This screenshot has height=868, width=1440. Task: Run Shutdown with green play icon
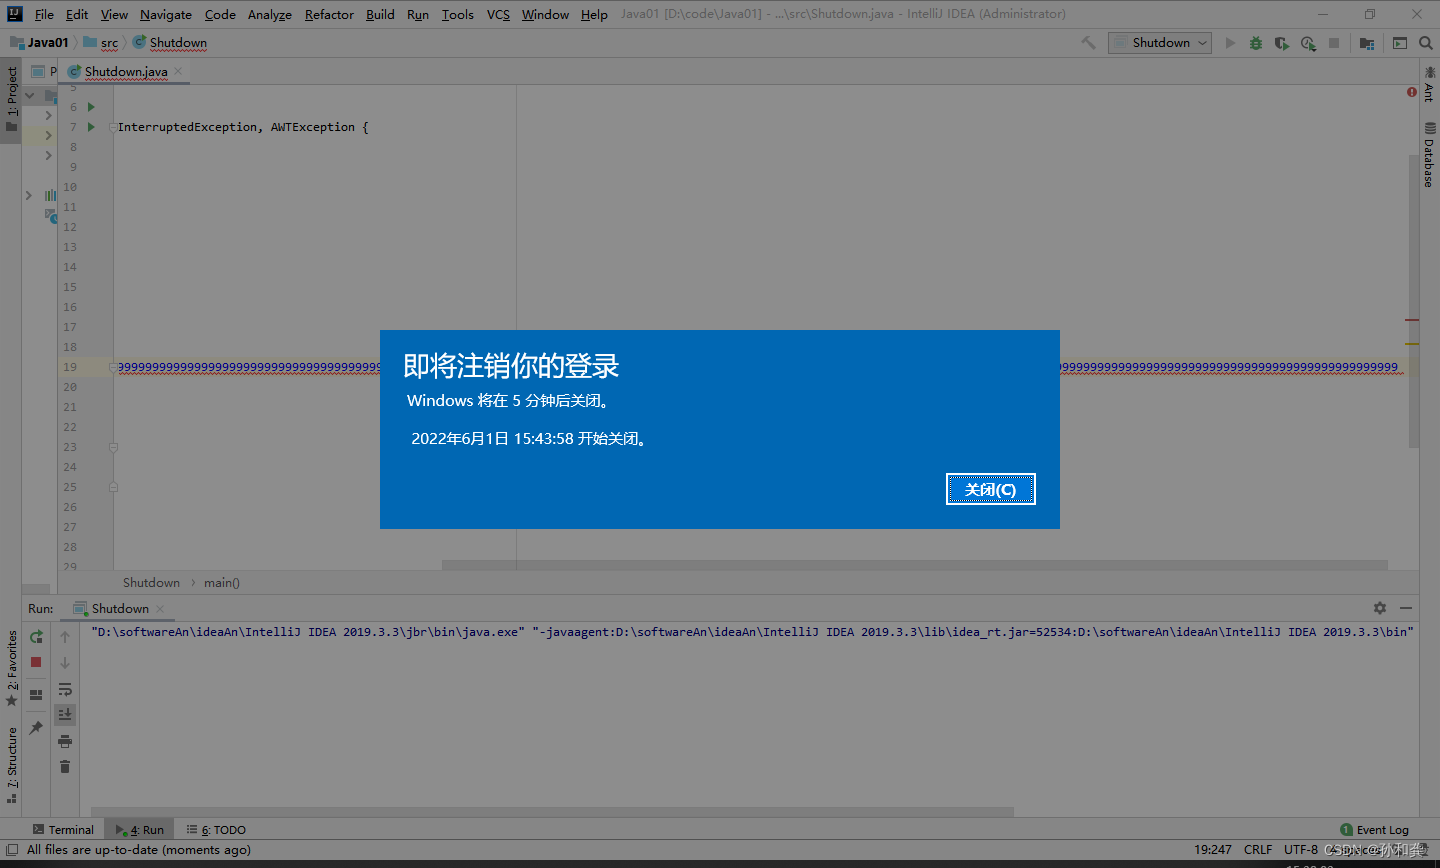point(1230,43)
